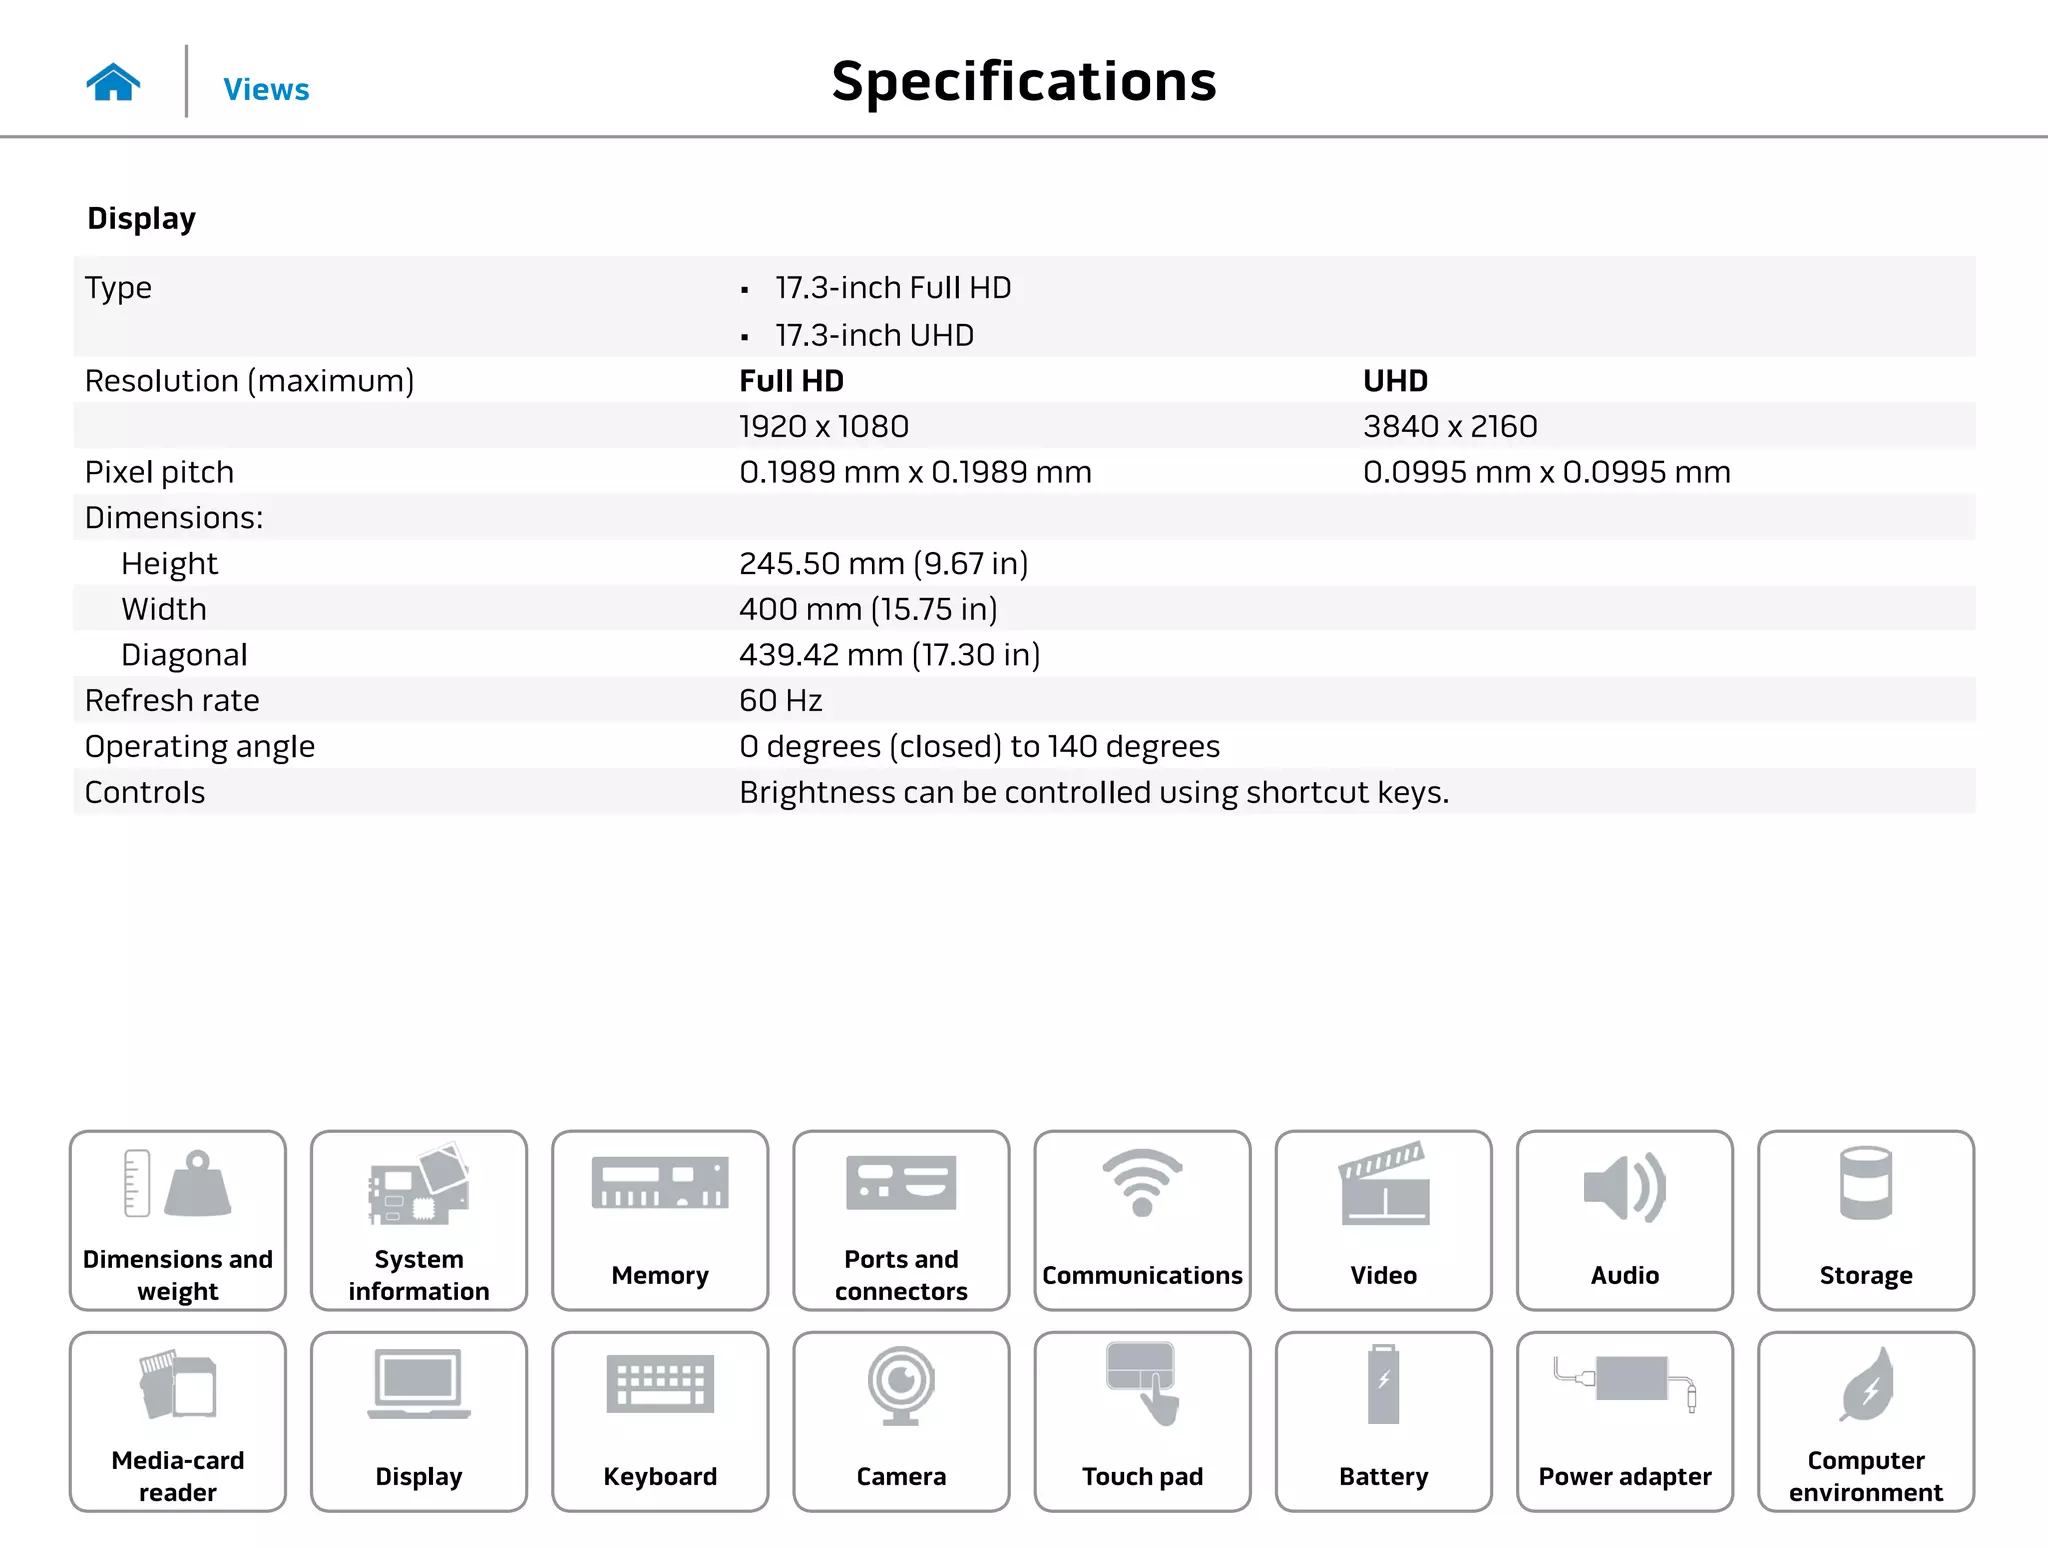The image size is (2048, 1548).
Task: Open the Memory specifications tile
Action: click(660, 1220)
